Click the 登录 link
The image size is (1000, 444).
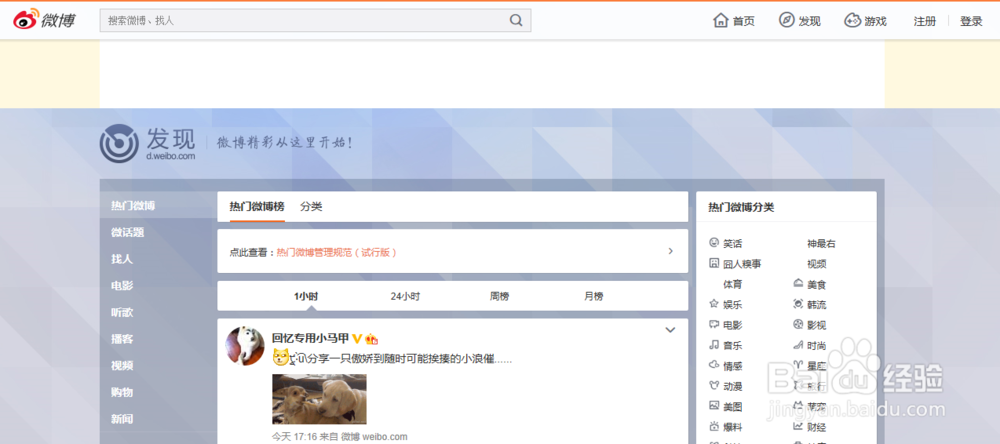click(x=971, y=21)
